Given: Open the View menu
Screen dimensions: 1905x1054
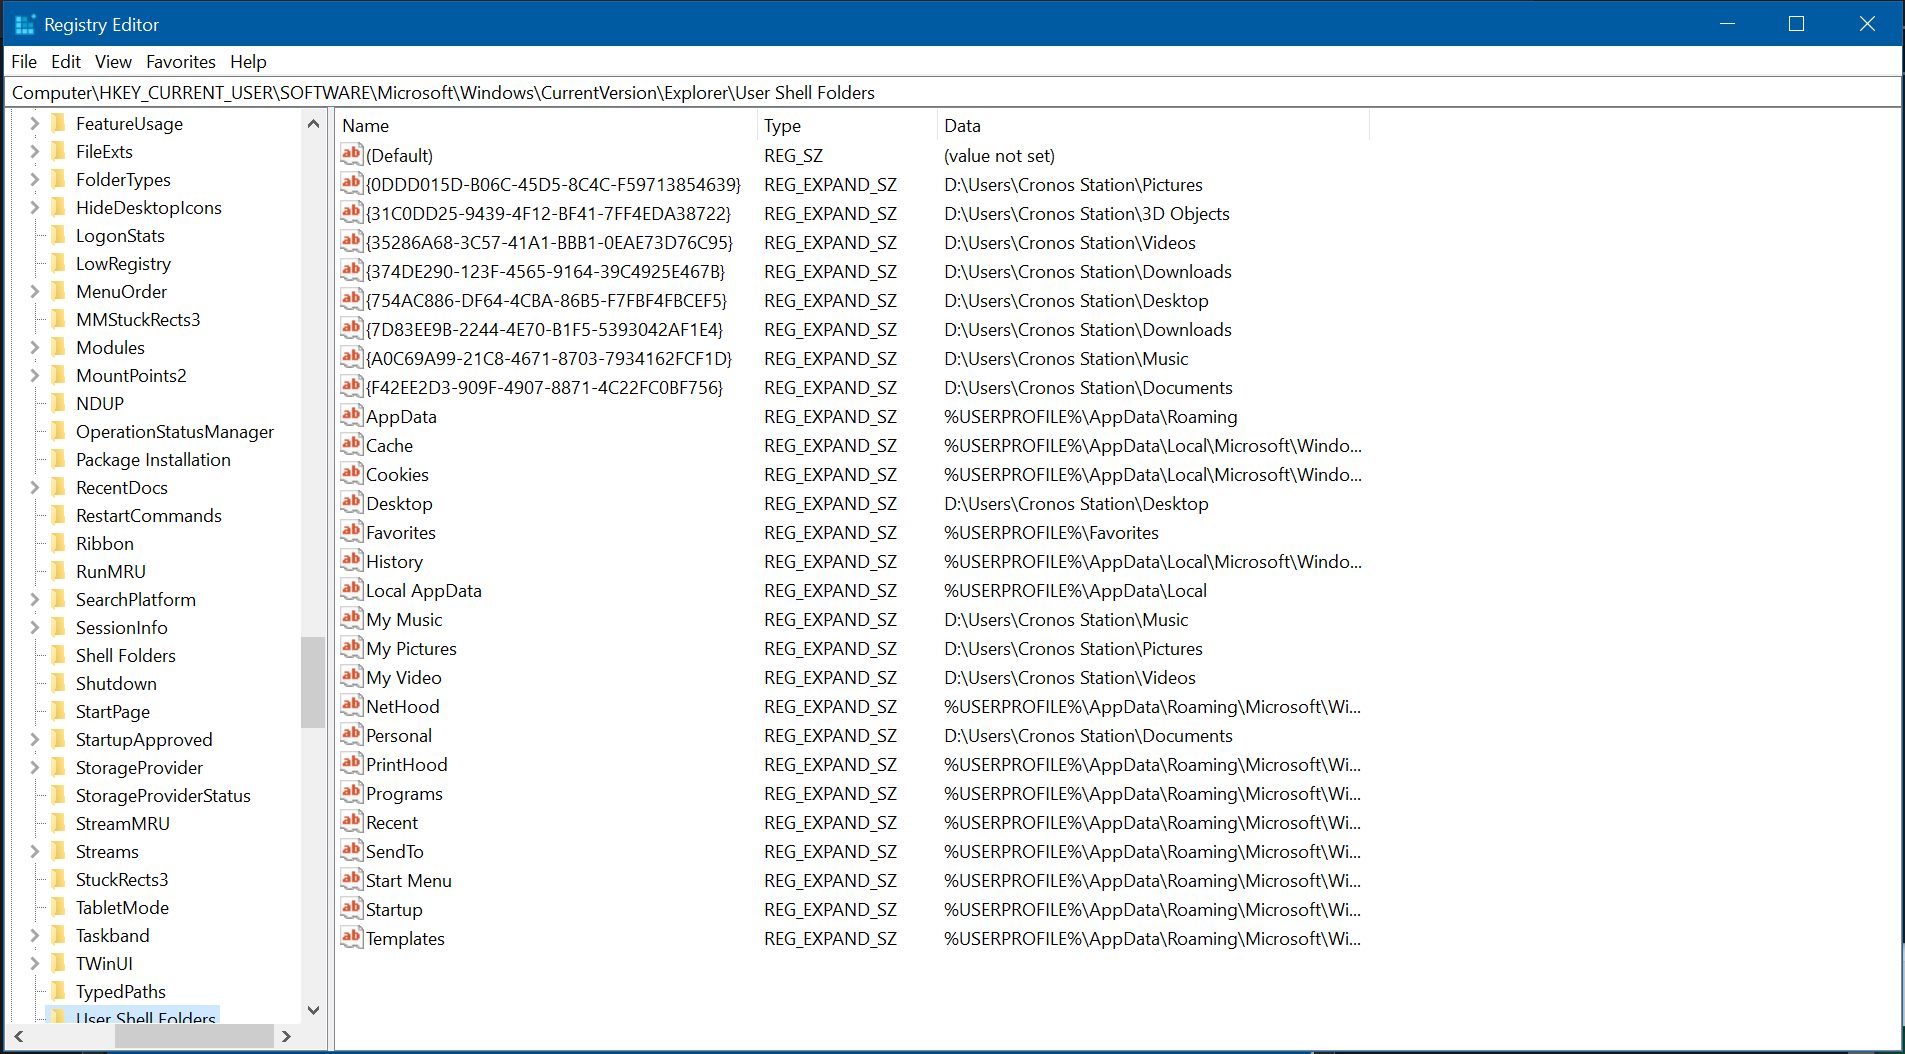Looking at the screenshot, I should point(113,62).
